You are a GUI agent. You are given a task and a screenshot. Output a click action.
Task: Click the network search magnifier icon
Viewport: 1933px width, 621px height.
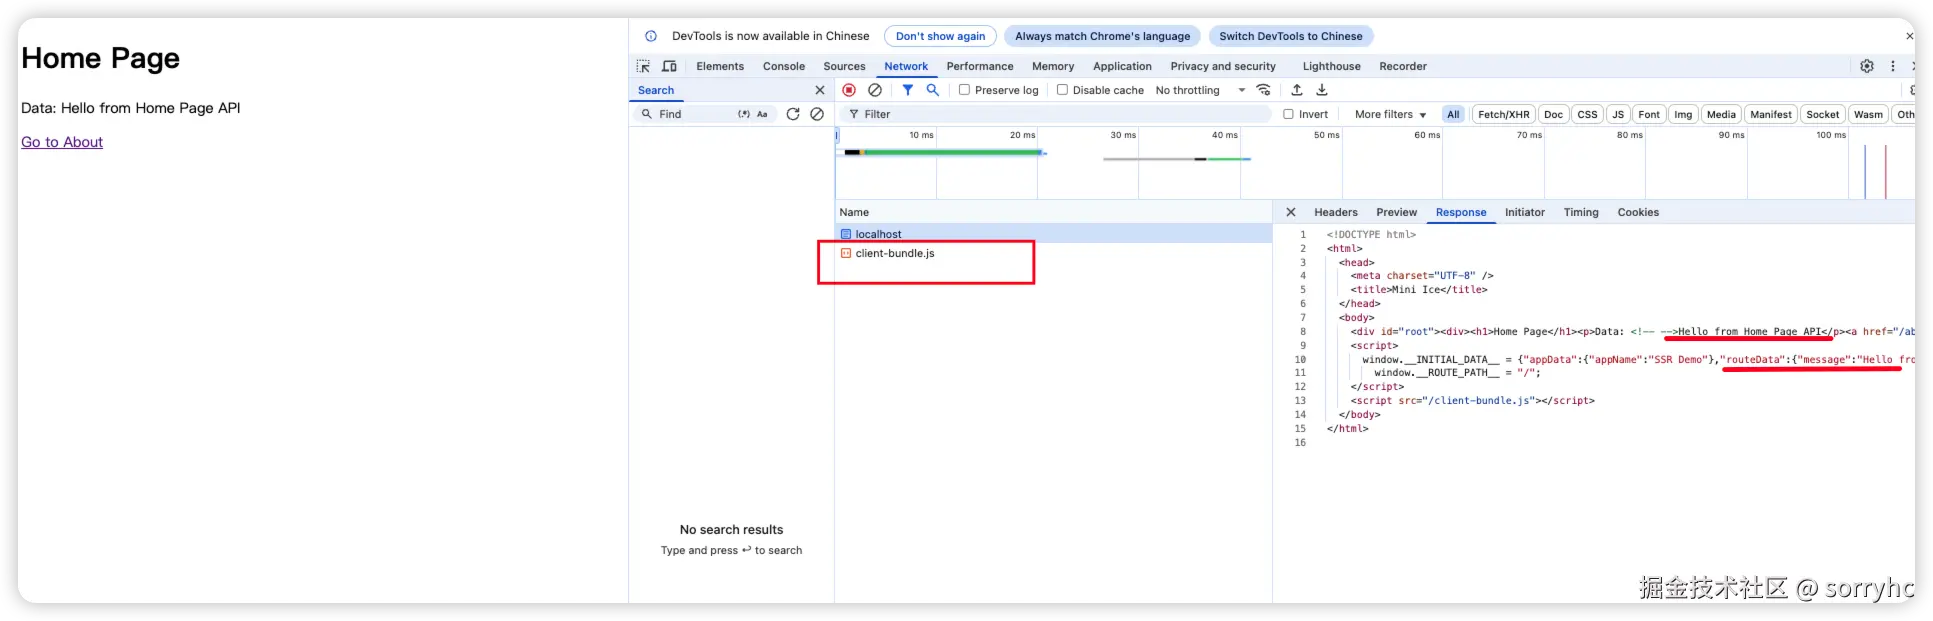pos(933,90)
